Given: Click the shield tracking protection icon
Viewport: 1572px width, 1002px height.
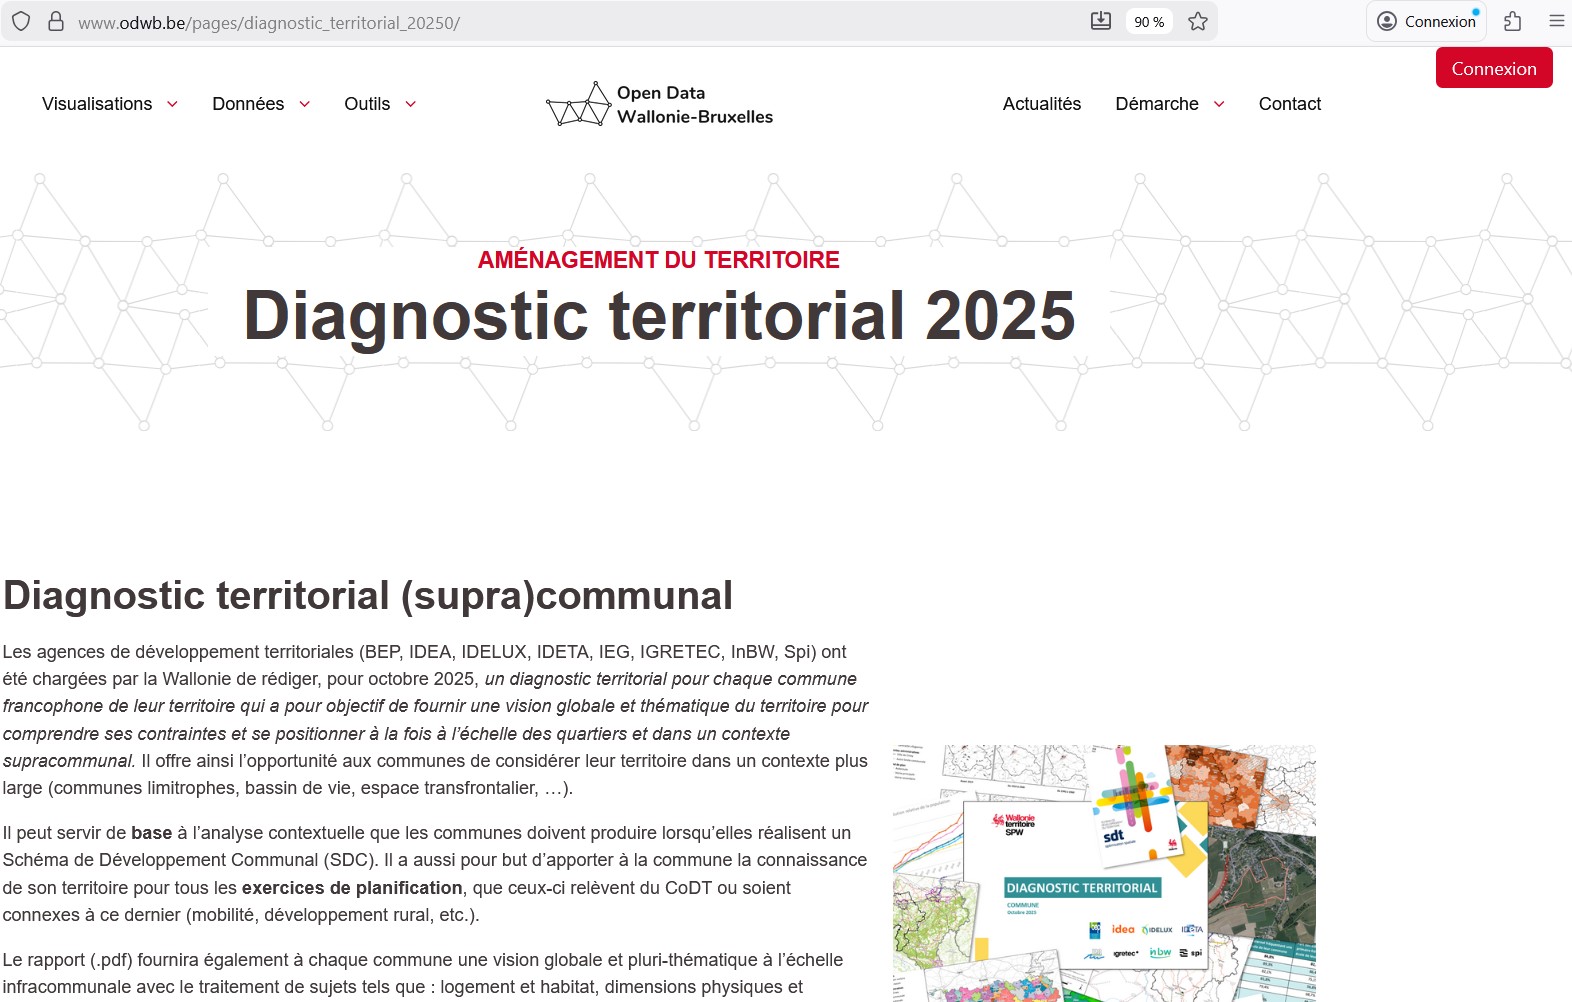Looking at the screenshot, I should coord(21,21).
